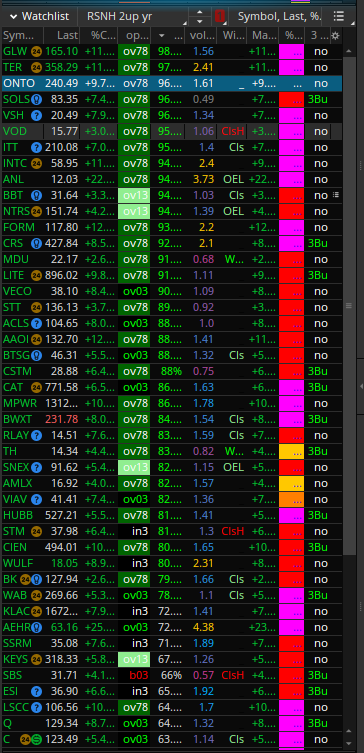Screen dimensions: 364x753
Task: Click the question mark icon next to ITT
Action: pyautogui.click(x=36, y=147)
